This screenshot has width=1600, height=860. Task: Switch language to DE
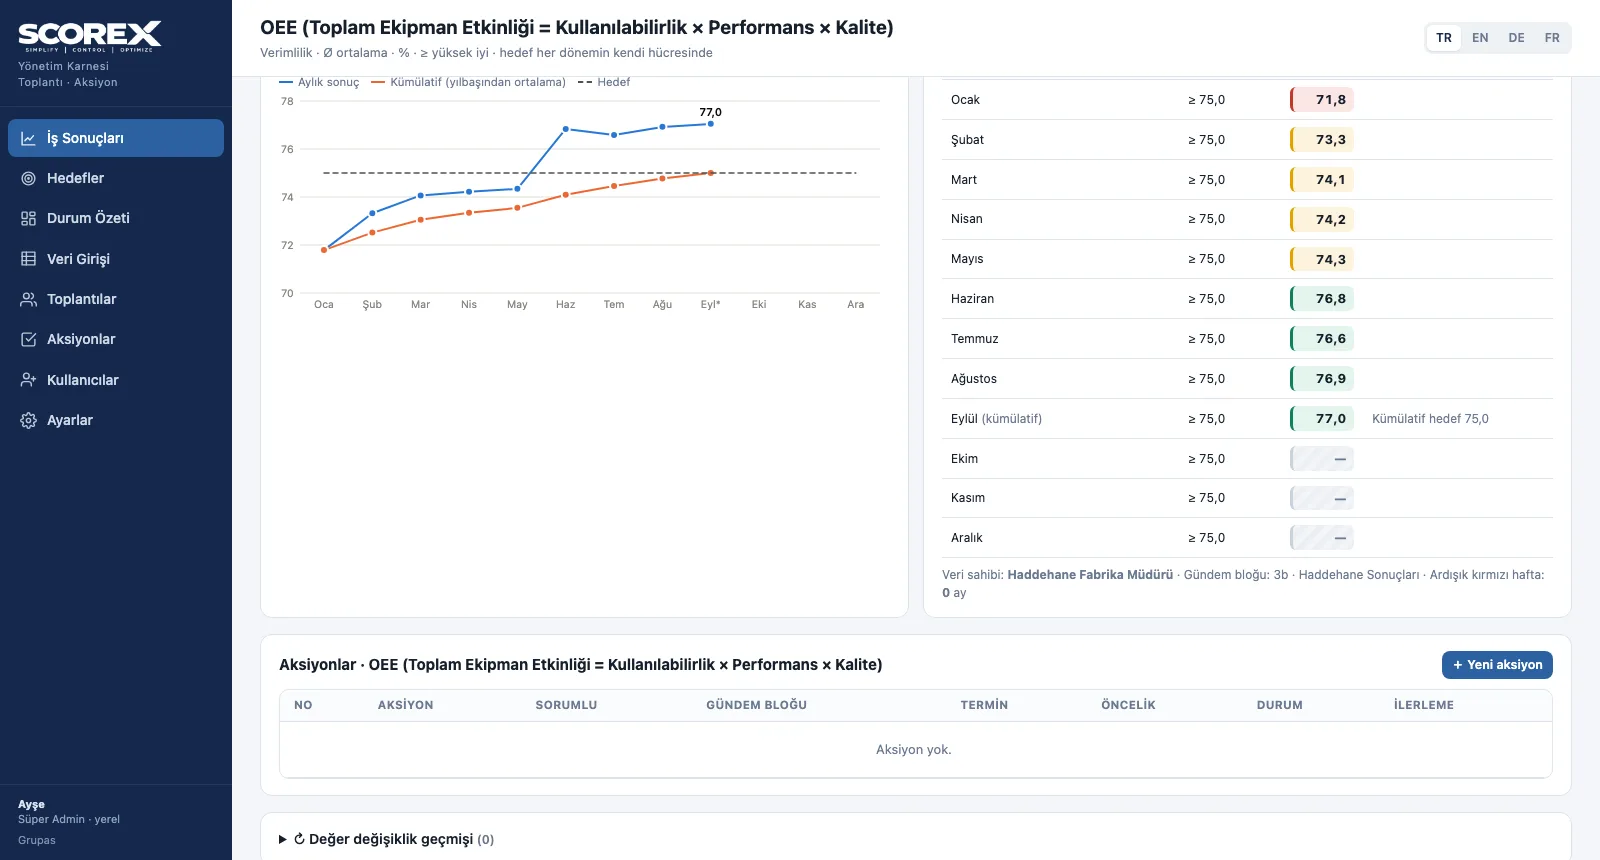point(1516,38)
